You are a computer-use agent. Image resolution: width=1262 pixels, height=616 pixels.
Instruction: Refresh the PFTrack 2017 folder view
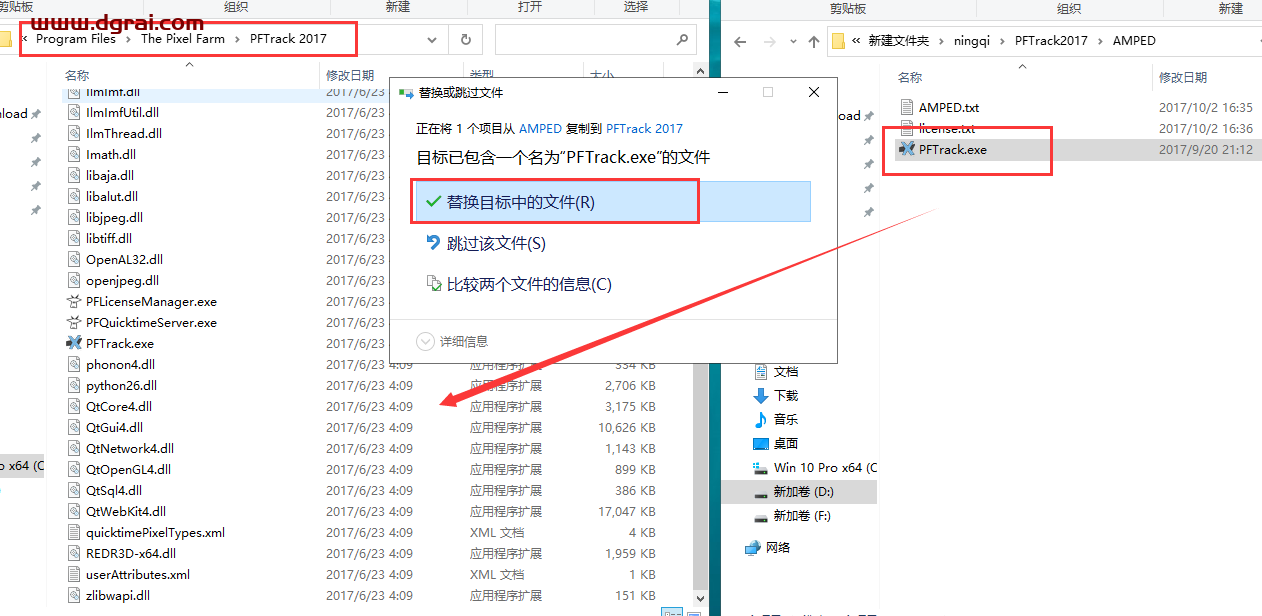click(465, 40)
